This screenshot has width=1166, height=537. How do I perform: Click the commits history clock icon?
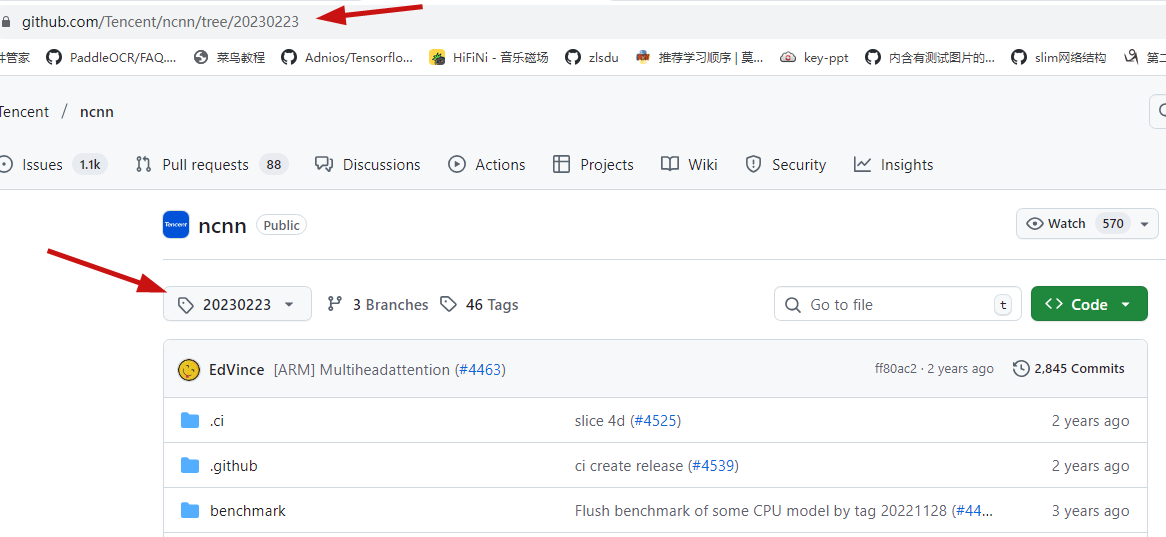point(1021,369)
